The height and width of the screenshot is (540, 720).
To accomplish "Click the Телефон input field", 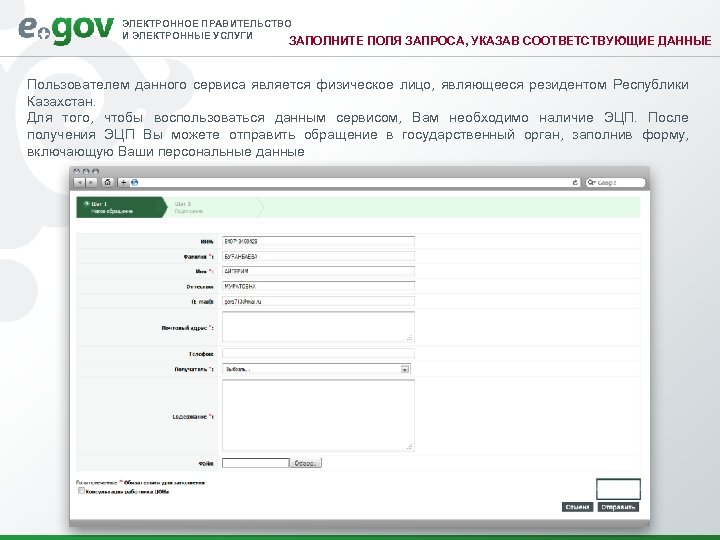I will pos(318,354).
